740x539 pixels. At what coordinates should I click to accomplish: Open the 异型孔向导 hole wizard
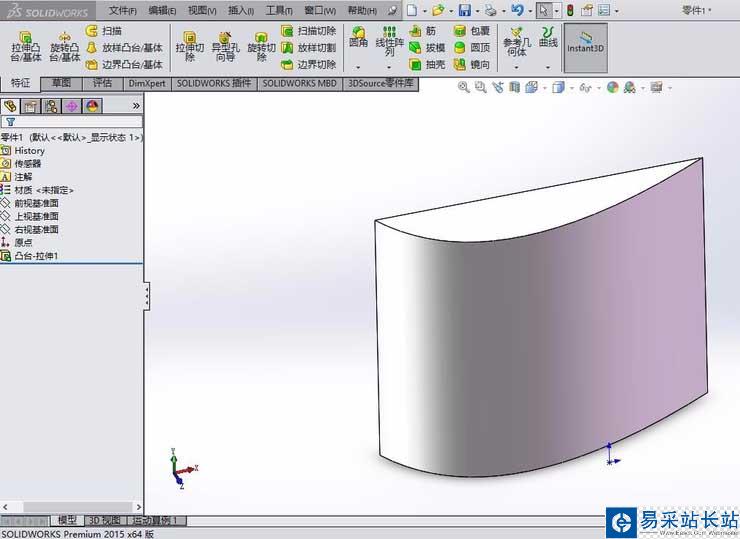226,47
